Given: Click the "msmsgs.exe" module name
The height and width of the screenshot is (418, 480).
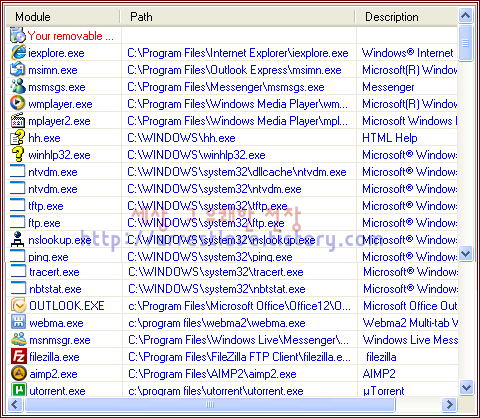Looking at the screenshot, I should (x=57, y=87).
